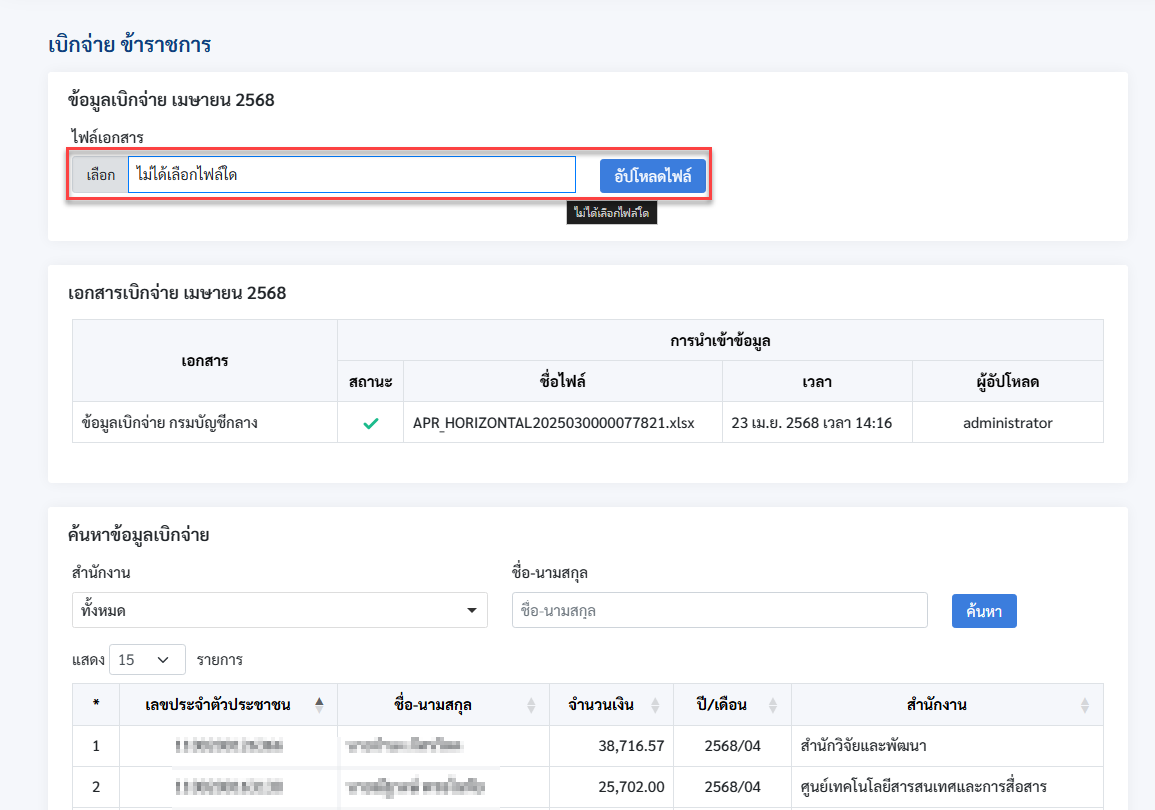
Task: Sort by ชื่อ-นามสกุล column arrows
Action: point(531,705)
